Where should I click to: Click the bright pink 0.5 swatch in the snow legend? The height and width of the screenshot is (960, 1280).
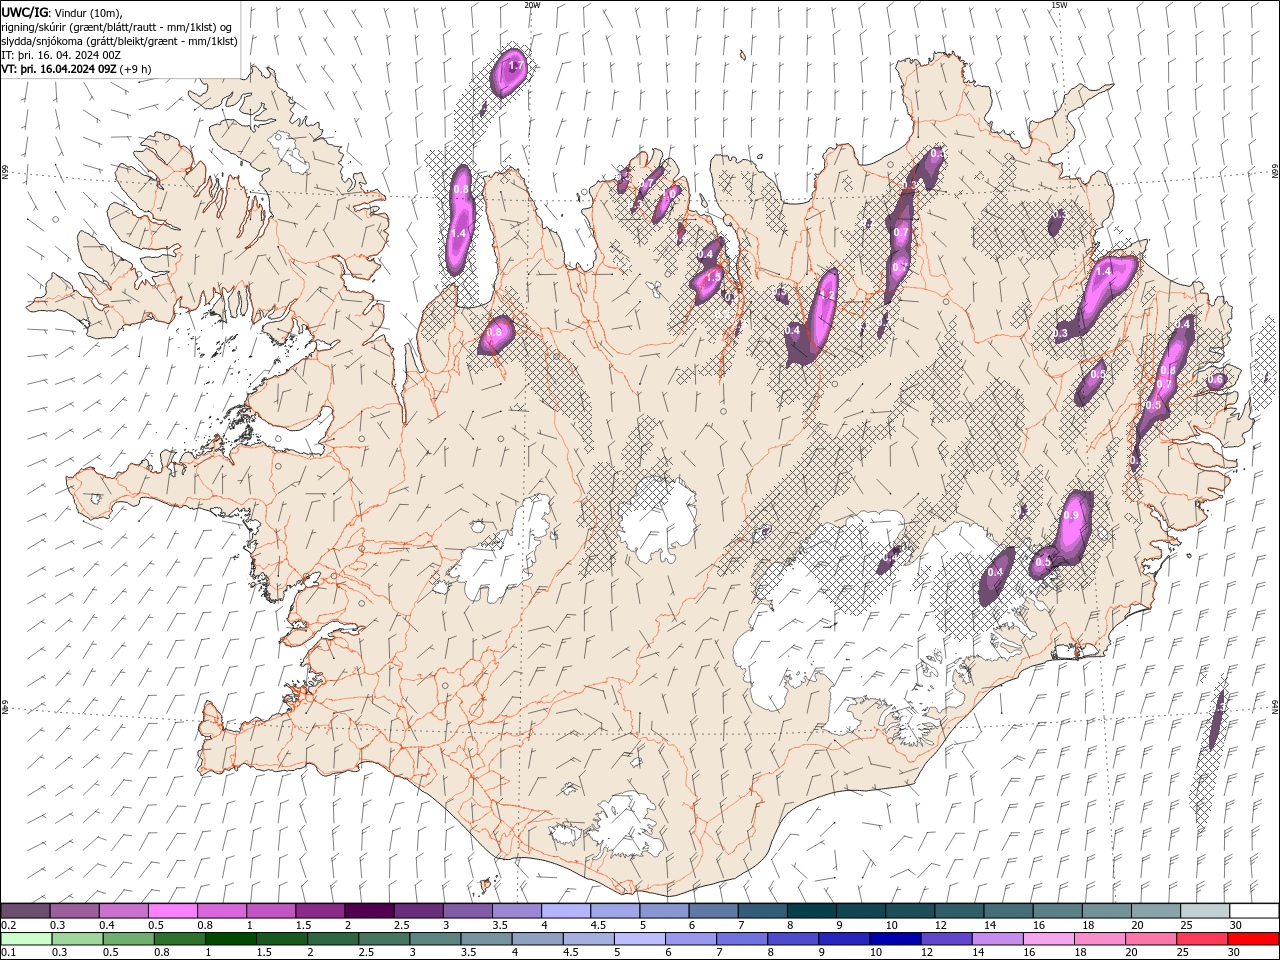pos(173,911)
